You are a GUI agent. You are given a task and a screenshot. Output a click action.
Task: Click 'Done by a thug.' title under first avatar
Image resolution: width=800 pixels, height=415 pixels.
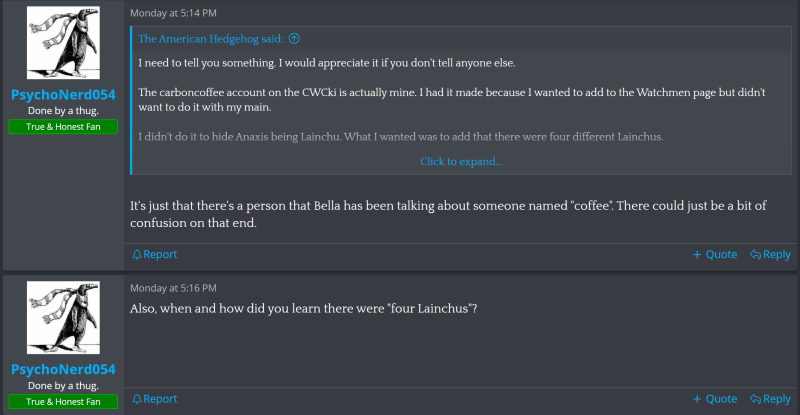(63, 111)
